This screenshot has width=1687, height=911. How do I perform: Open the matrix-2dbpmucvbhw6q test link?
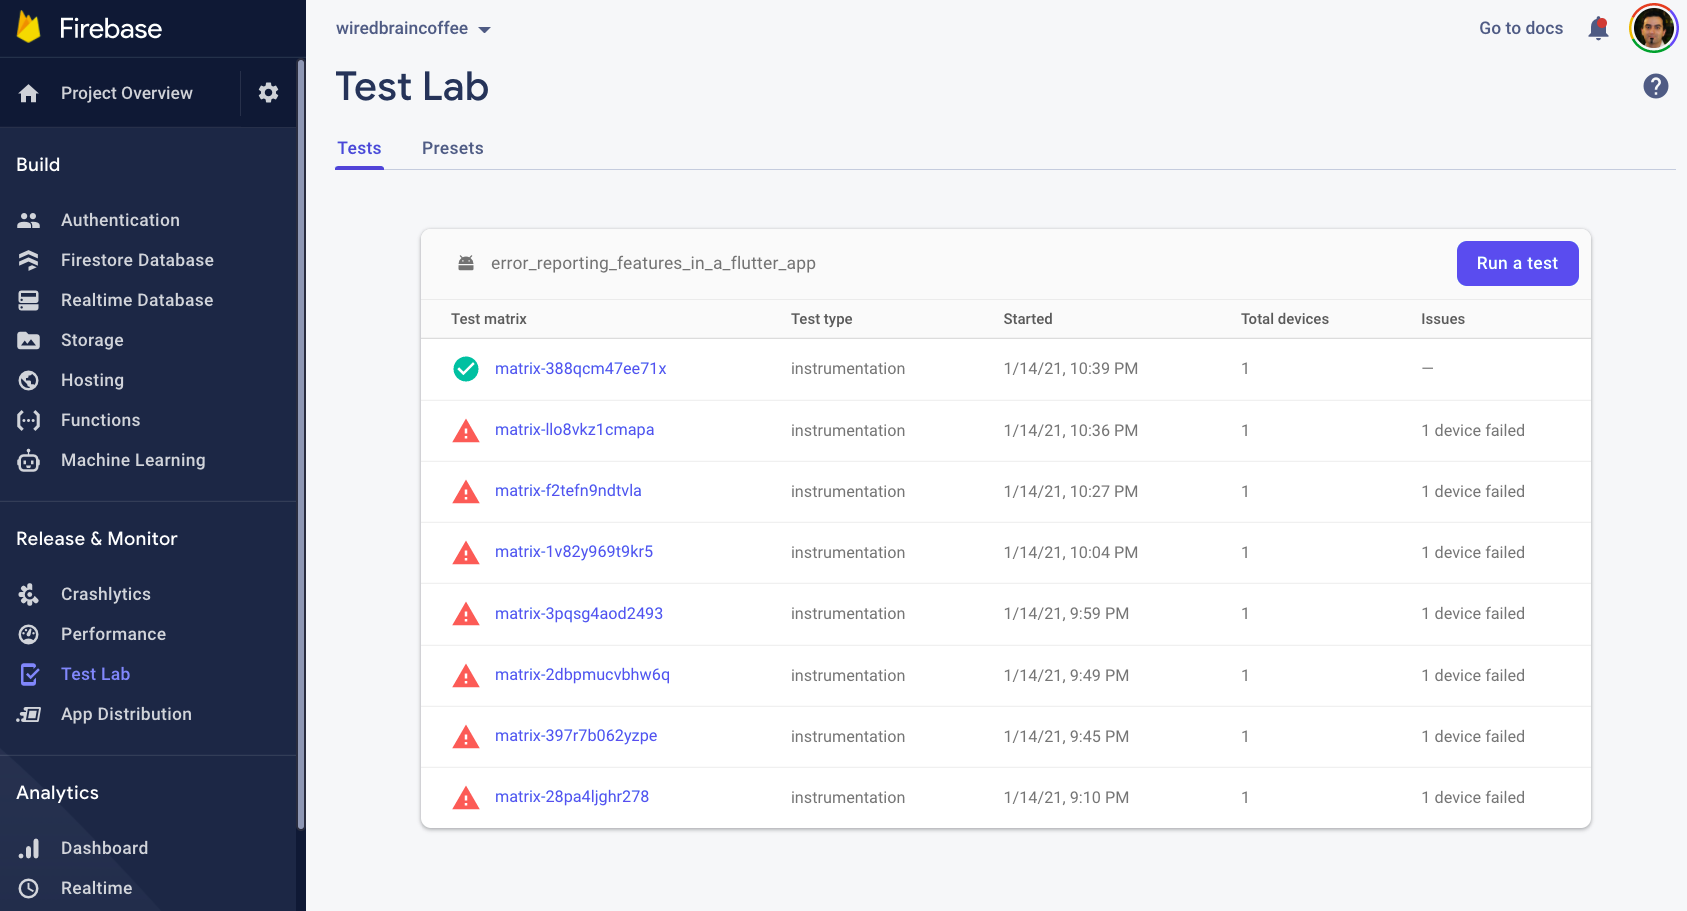coord(582,674)
